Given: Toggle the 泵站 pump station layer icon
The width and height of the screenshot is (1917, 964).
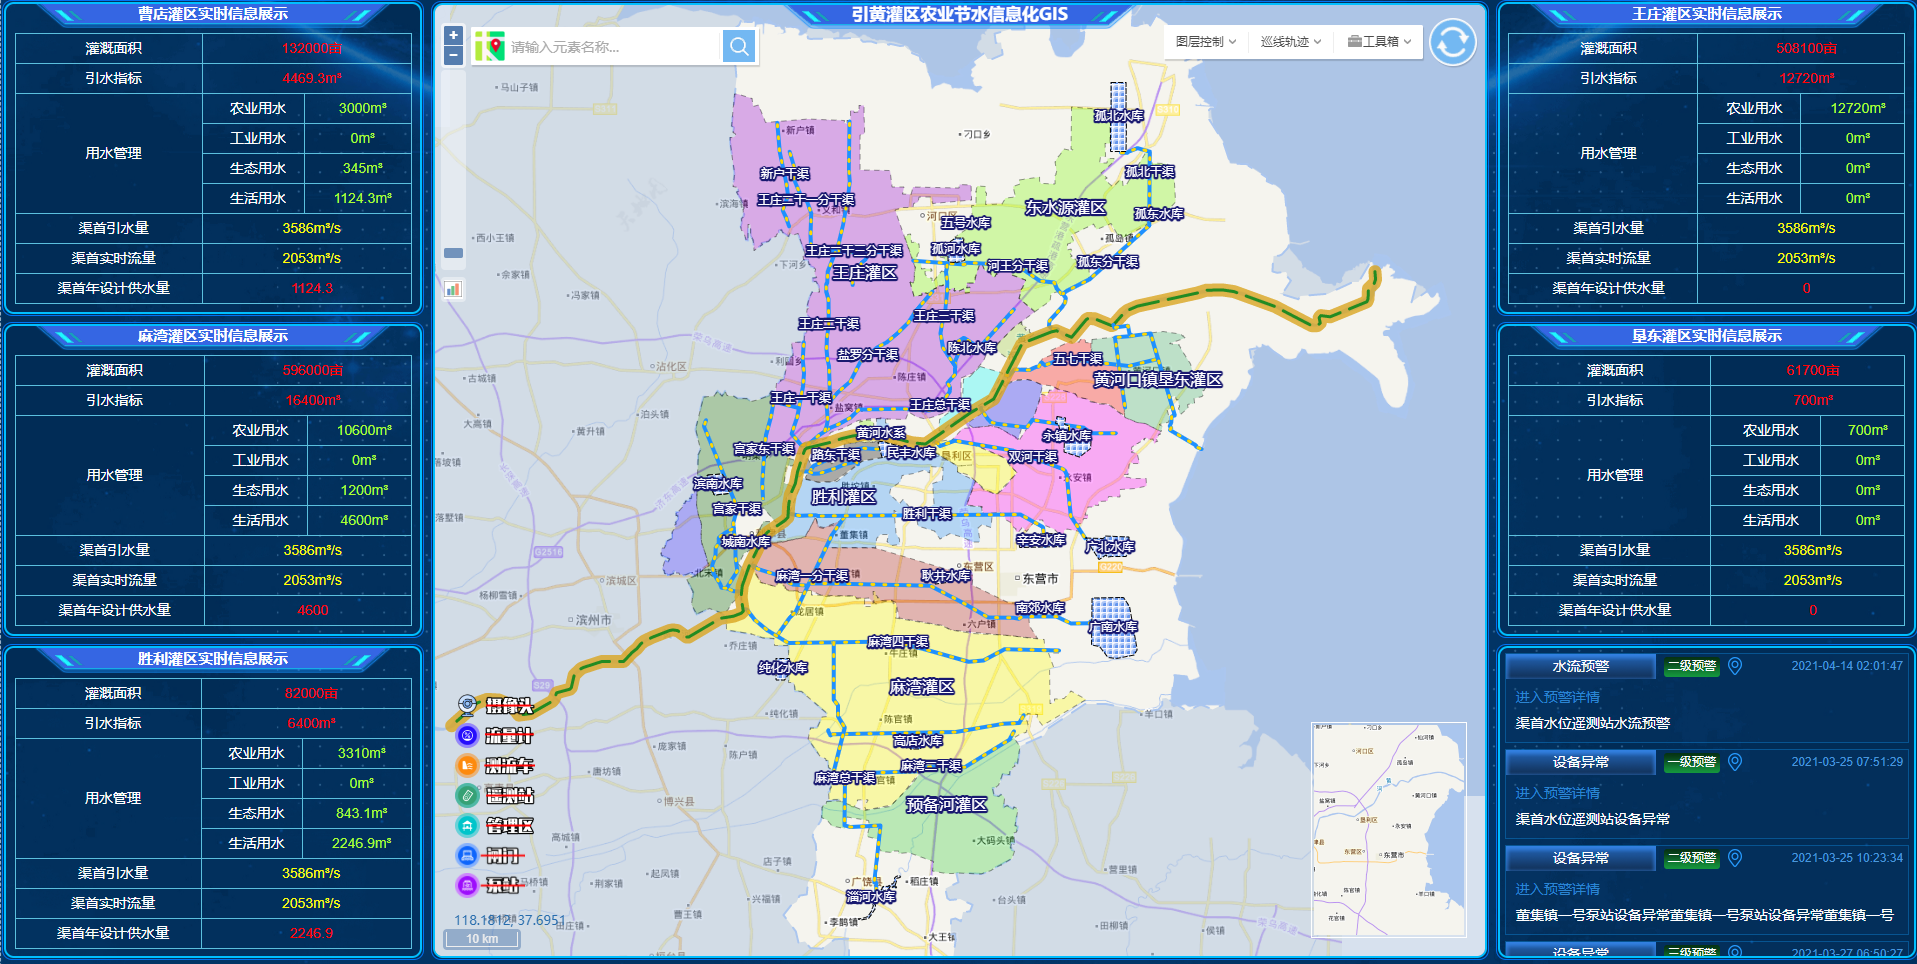Looking at the screenshot, I should (x=467, y=885).
